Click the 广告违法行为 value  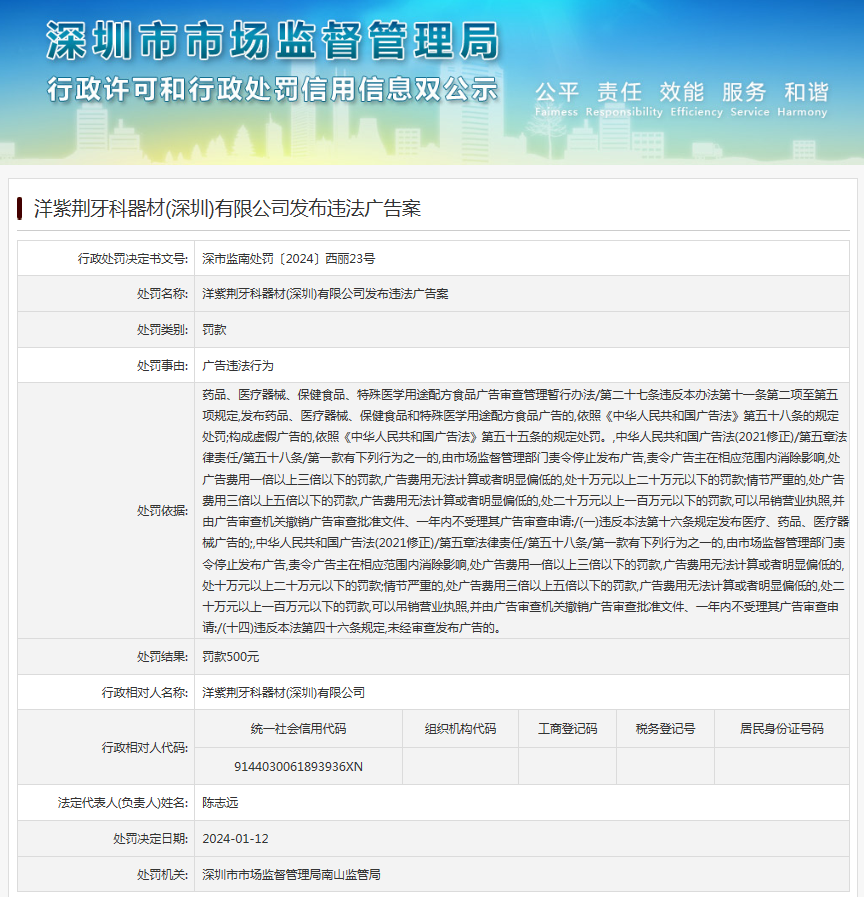tap(237, 366)
